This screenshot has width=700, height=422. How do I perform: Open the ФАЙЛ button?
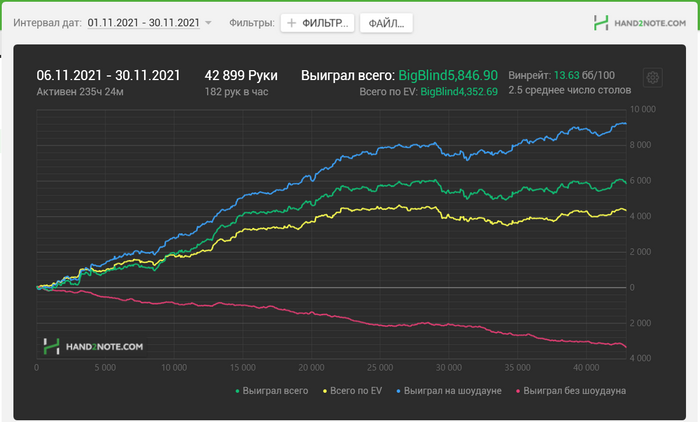pos(386,23)
